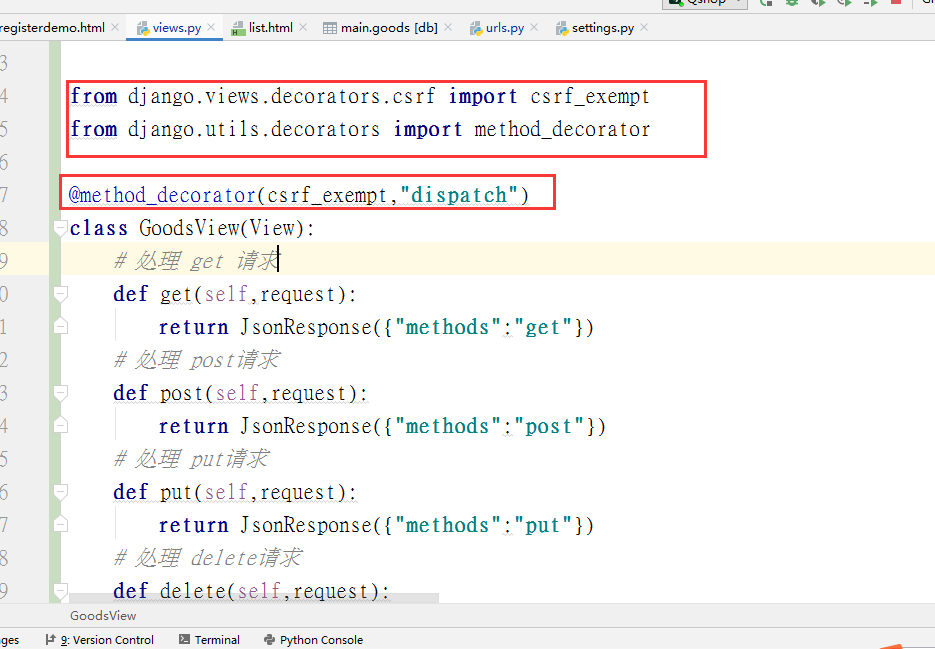Click the return line with "post"
Screen dimensions: 935x649
click(x=382, y=427)
